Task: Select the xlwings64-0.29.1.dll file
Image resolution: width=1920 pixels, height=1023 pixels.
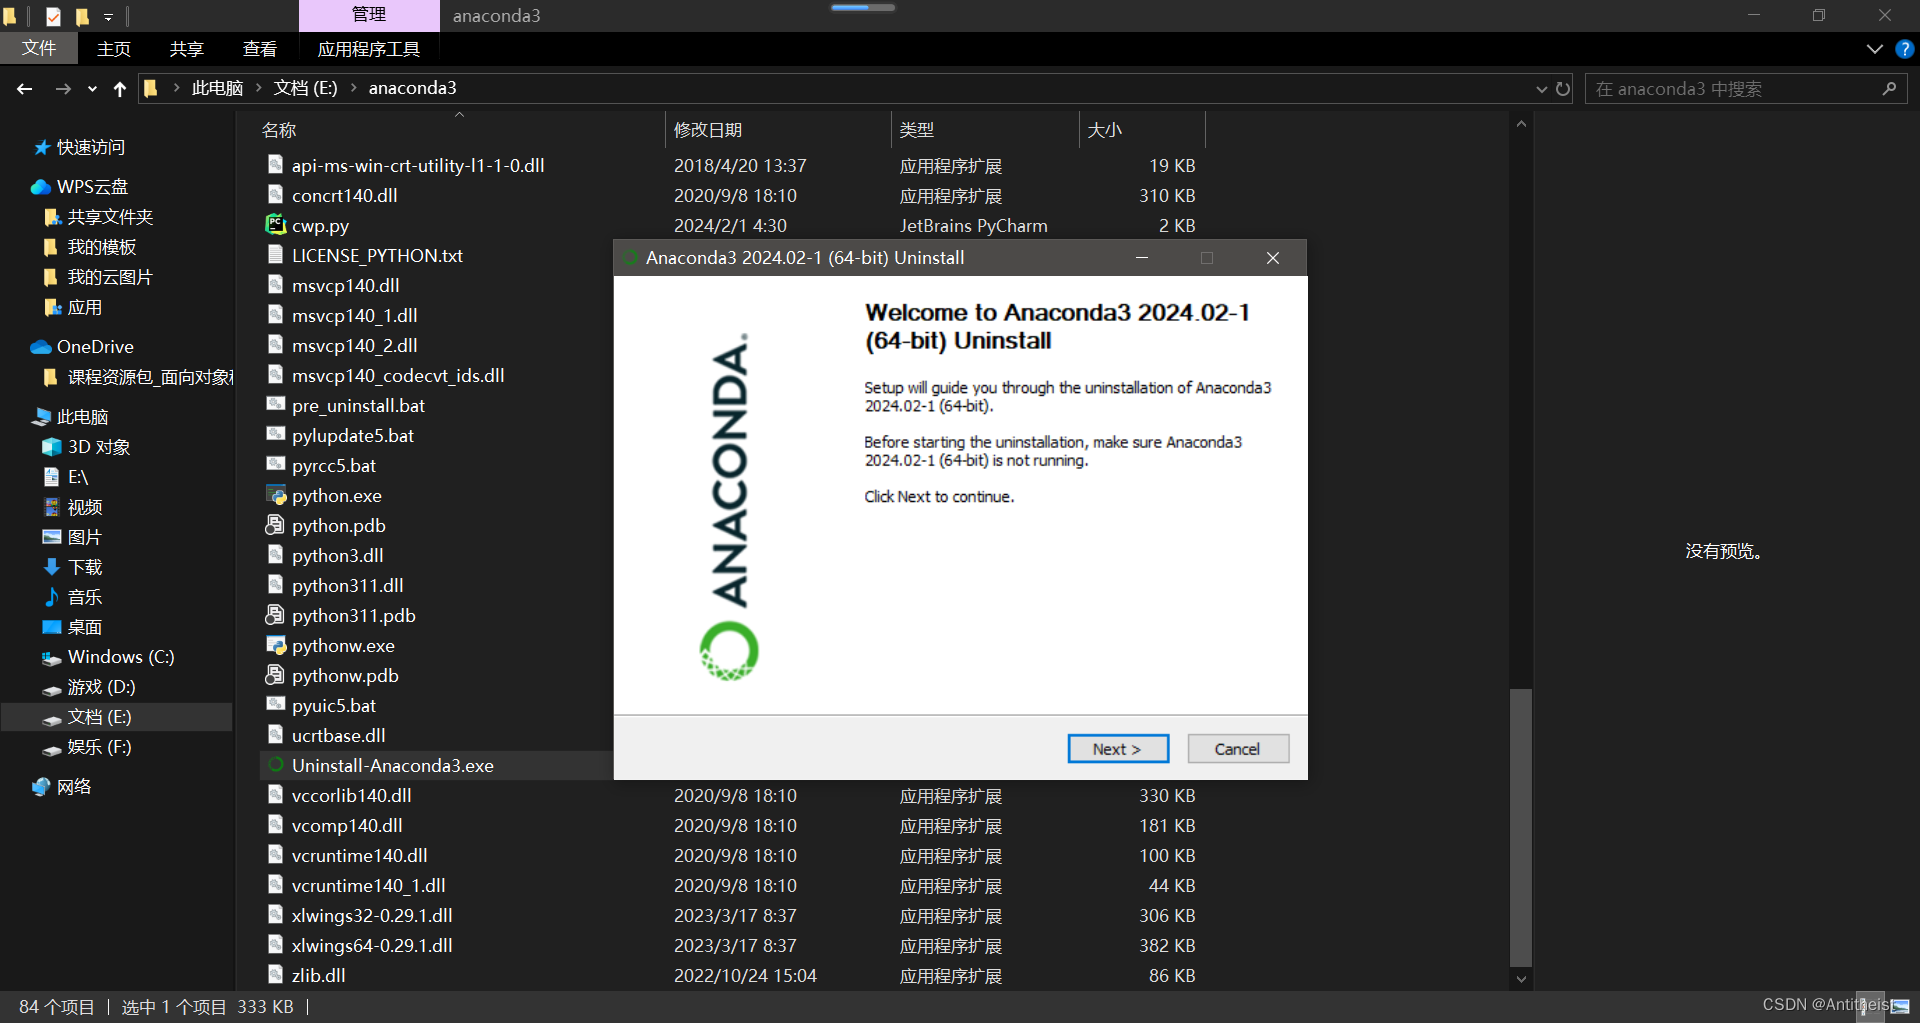Action: pos(372,945)
